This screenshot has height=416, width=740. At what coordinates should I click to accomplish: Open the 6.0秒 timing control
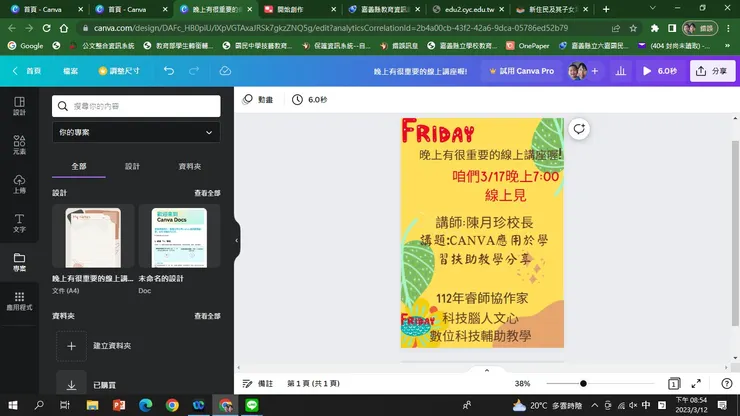[x=310, y=100]
